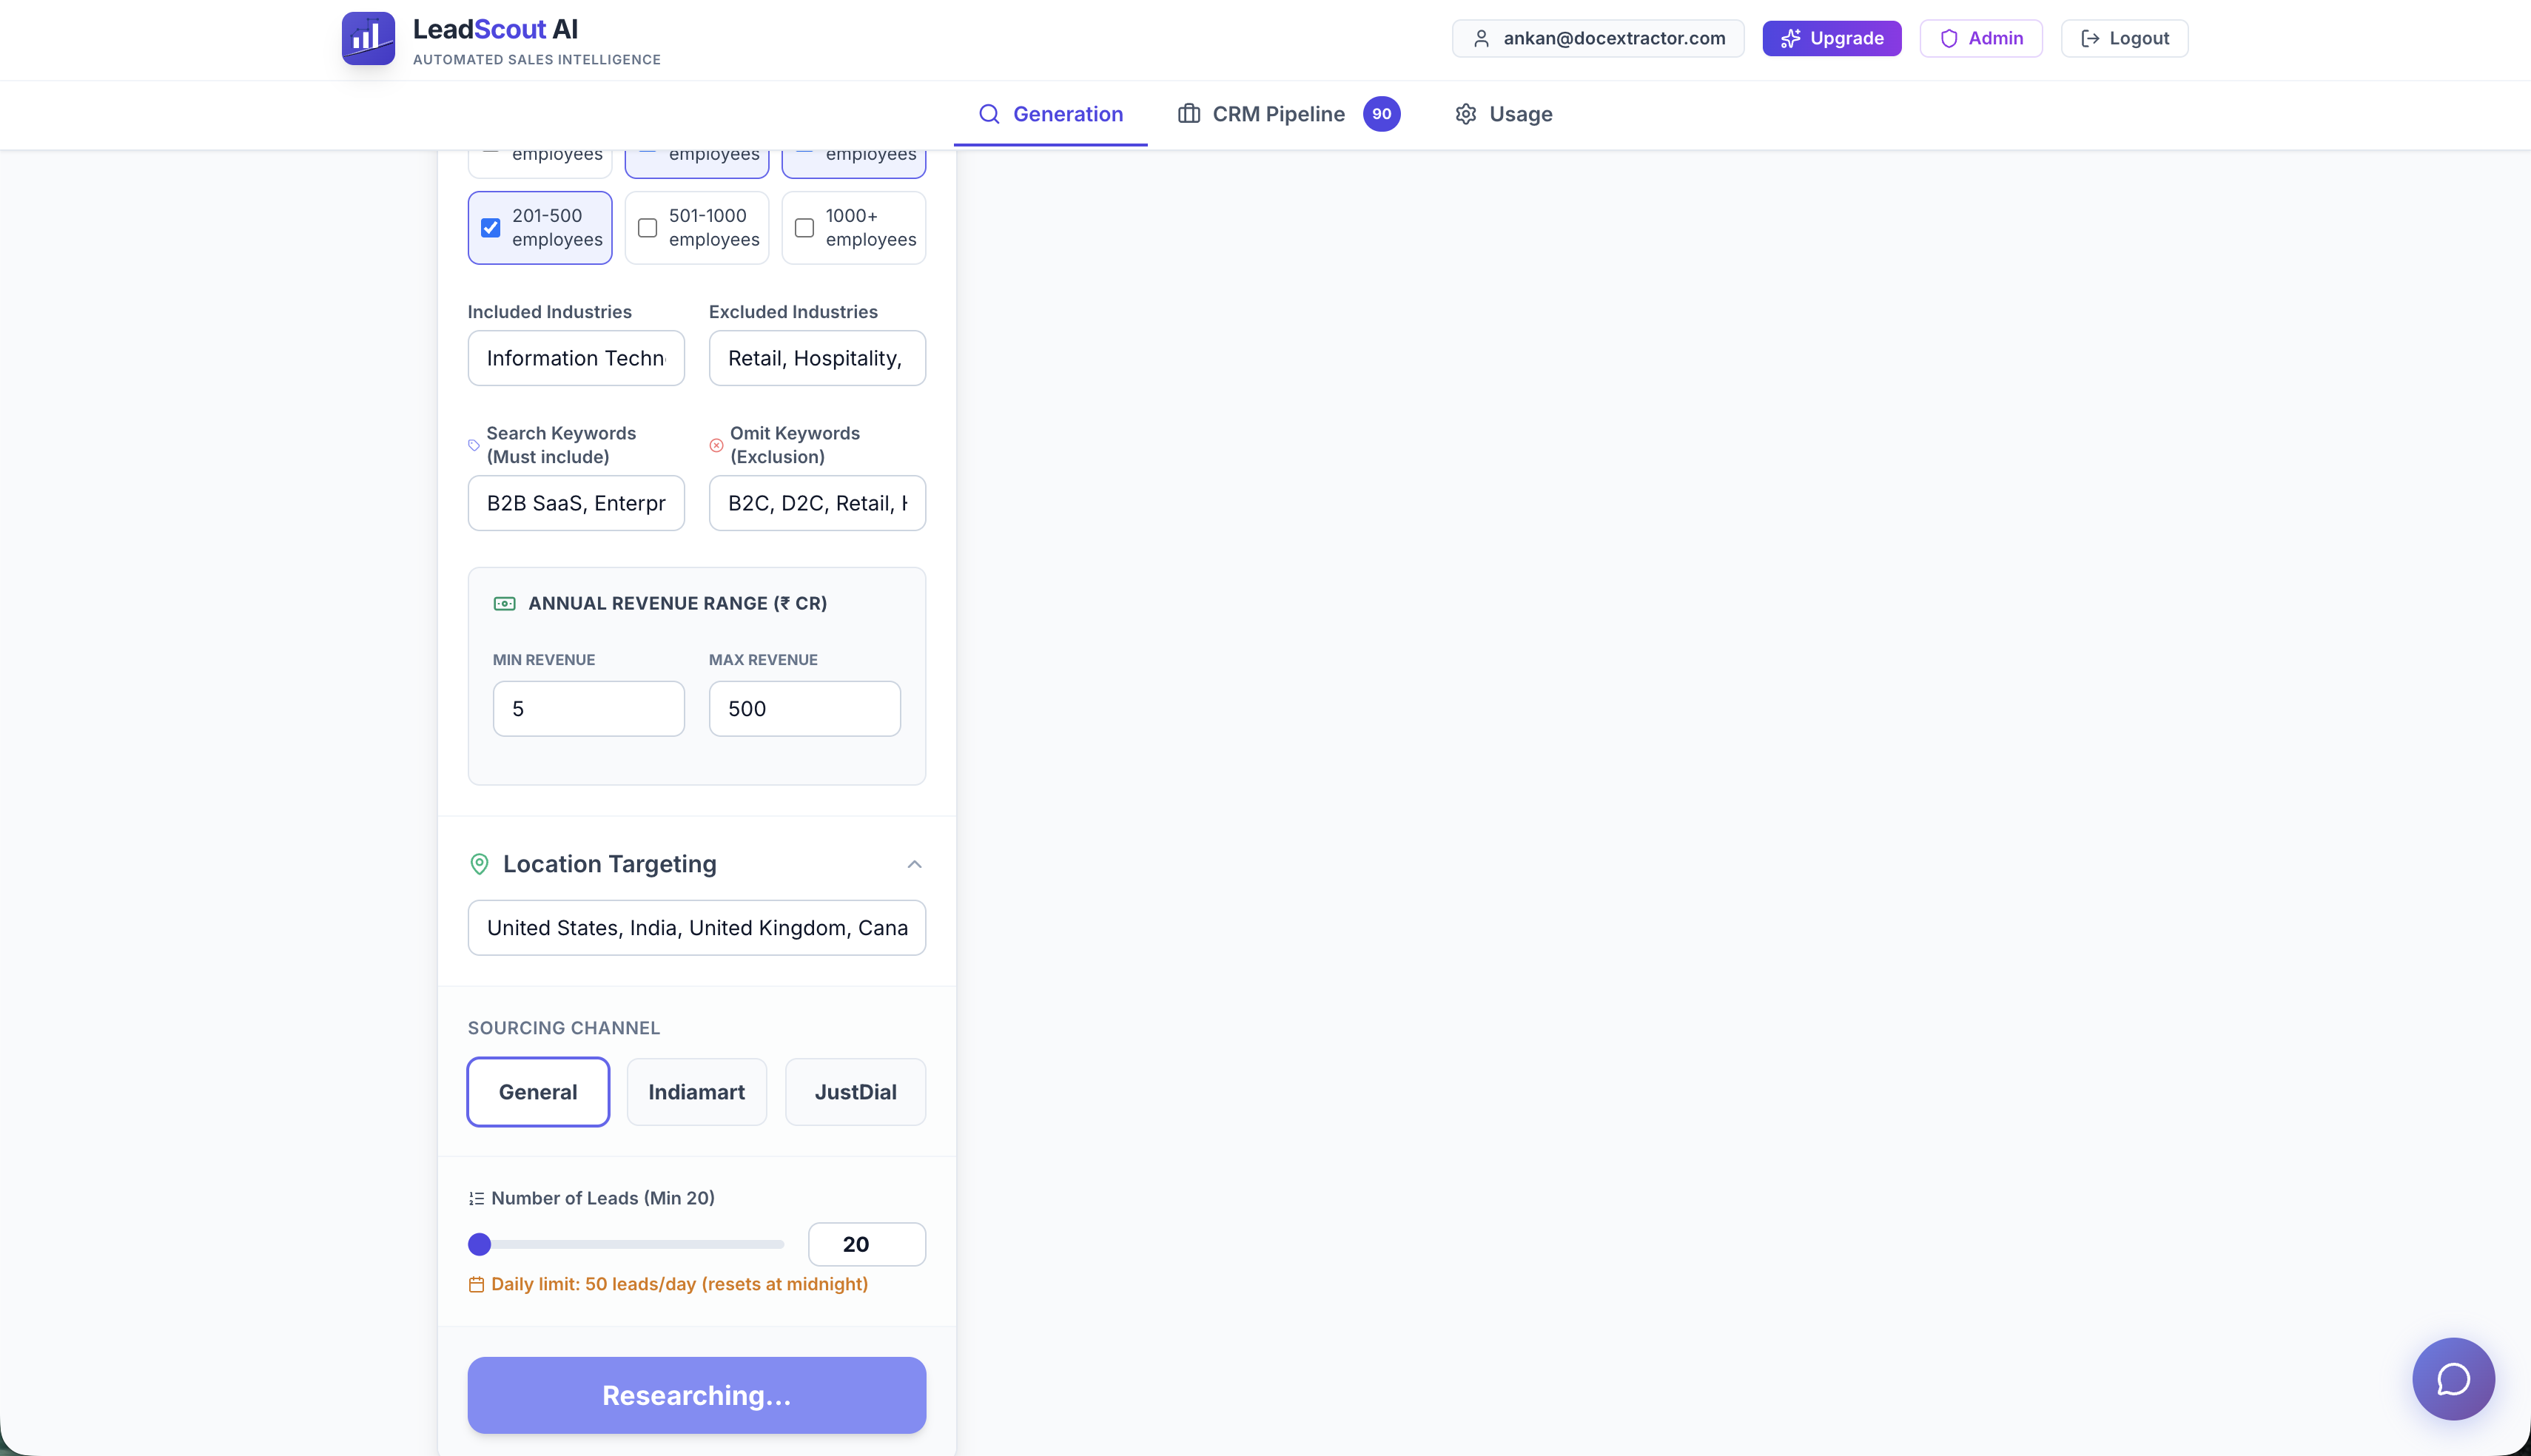Viewport: 2531px width, 1456px height.
Task: Uncheck the 201-500 employees checkbox
Action: point(490,228)
